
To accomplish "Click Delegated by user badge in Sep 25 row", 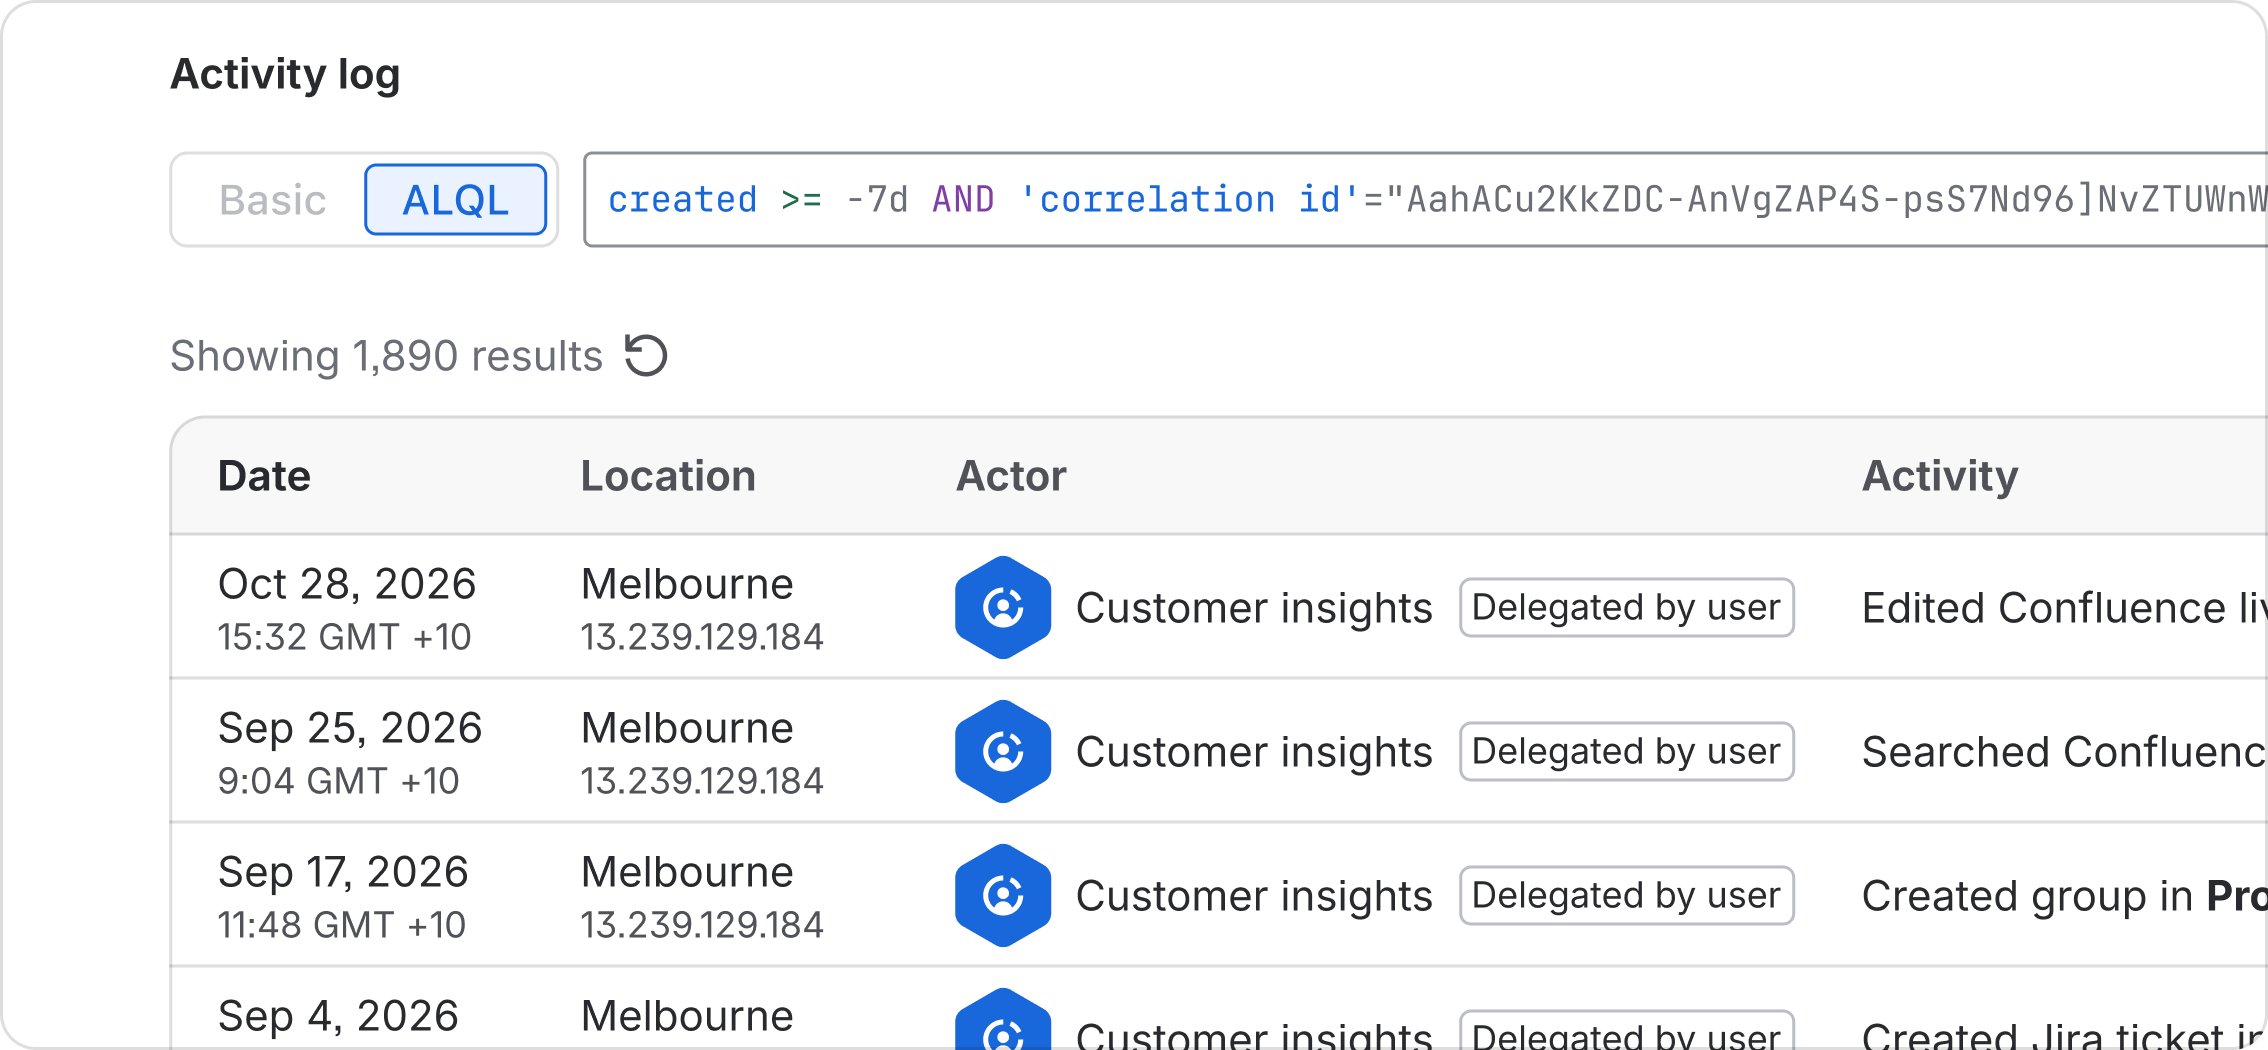I will (1627, 751).
